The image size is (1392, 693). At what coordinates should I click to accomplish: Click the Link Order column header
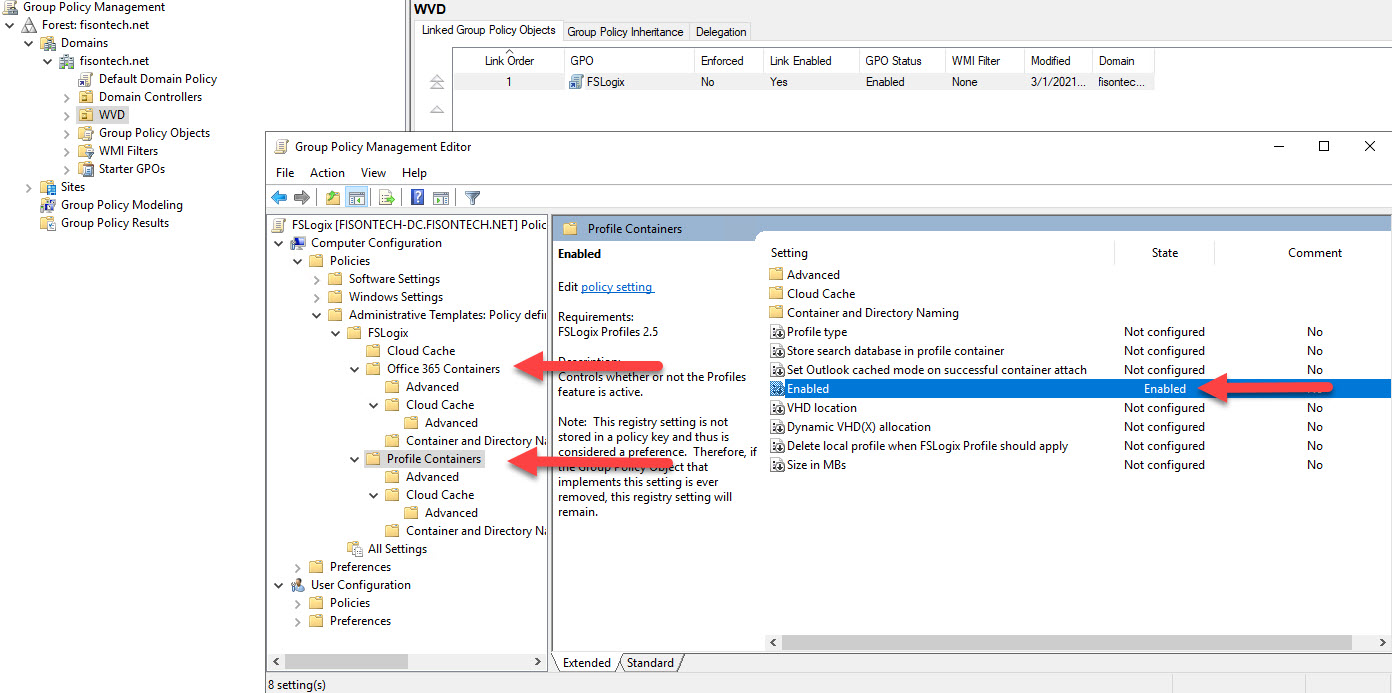coord(509,61)
